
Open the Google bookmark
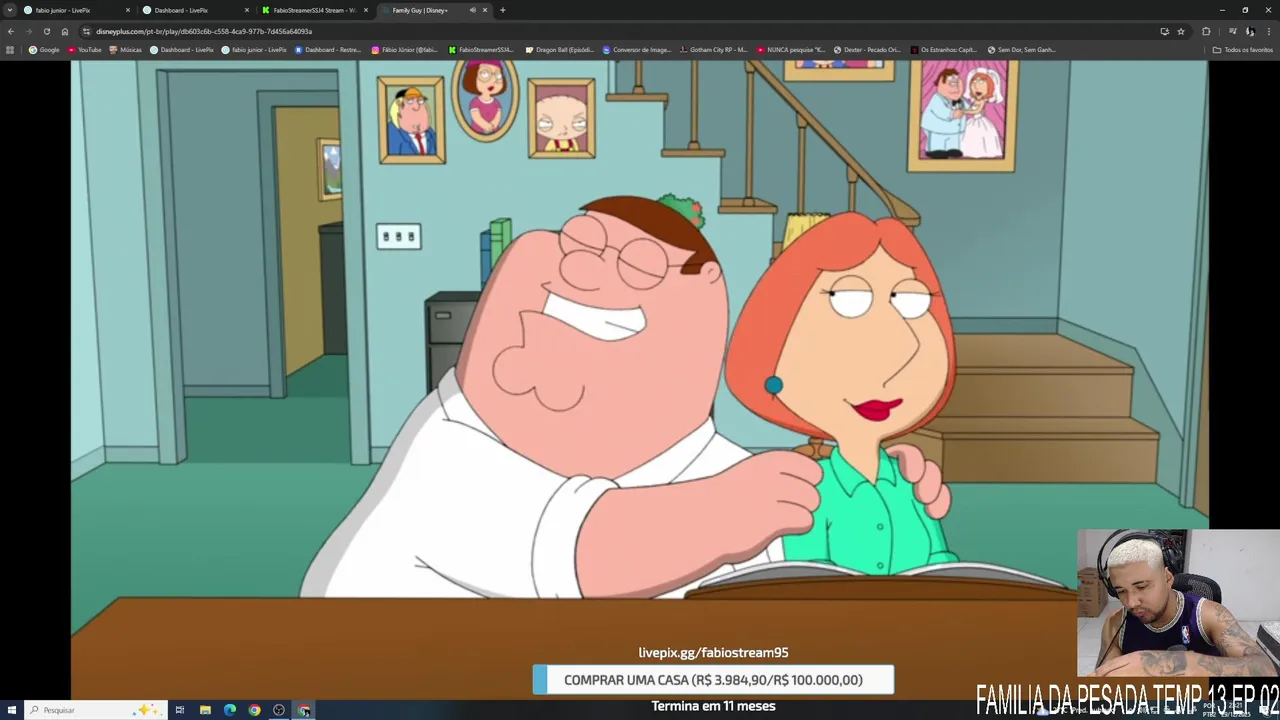44,49
